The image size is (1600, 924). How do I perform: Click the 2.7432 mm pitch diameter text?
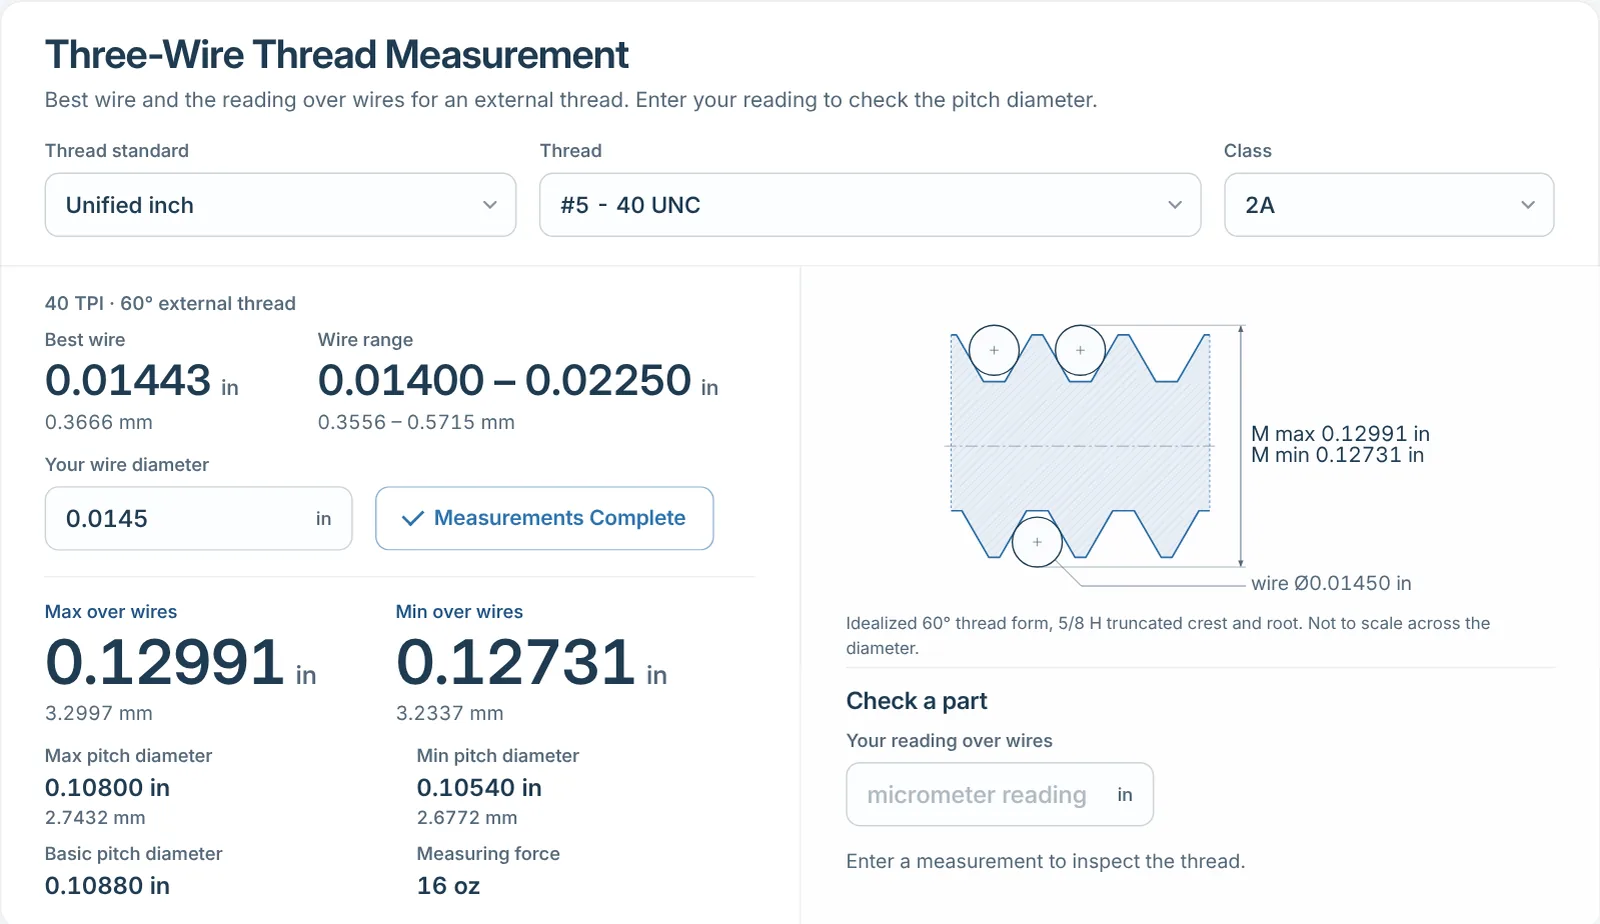tap(95, 817)
